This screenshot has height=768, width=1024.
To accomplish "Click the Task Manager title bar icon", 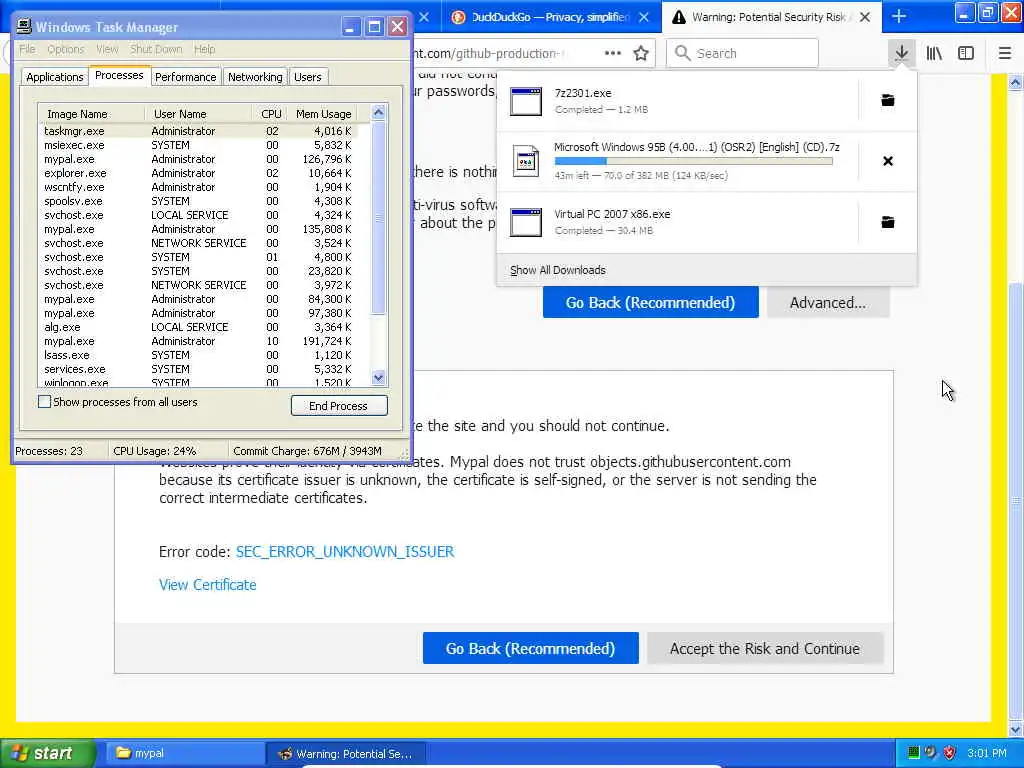I will coord(25,26).
